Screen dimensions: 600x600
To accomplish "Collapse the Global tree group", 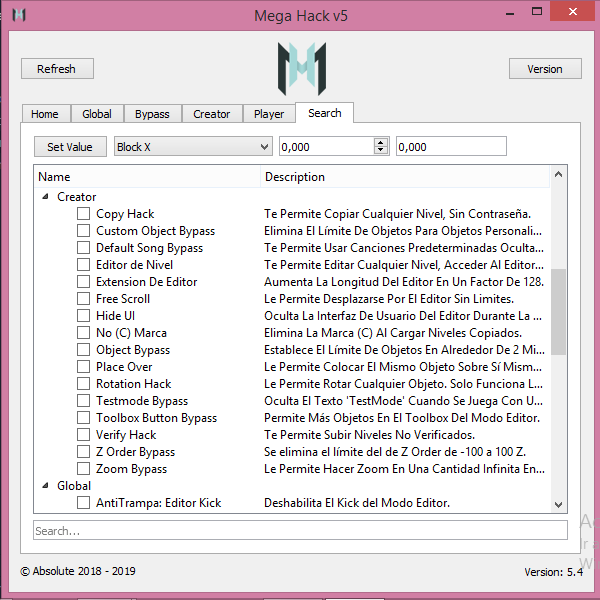I will [x=46, y=486].
